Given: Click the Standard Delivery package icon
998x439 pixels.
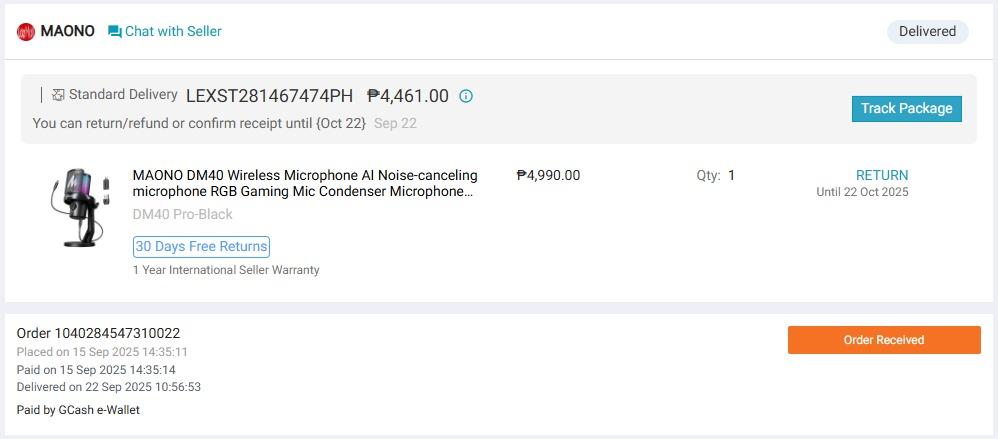Looking at the screenshot, I should click(x=58, y=95).
